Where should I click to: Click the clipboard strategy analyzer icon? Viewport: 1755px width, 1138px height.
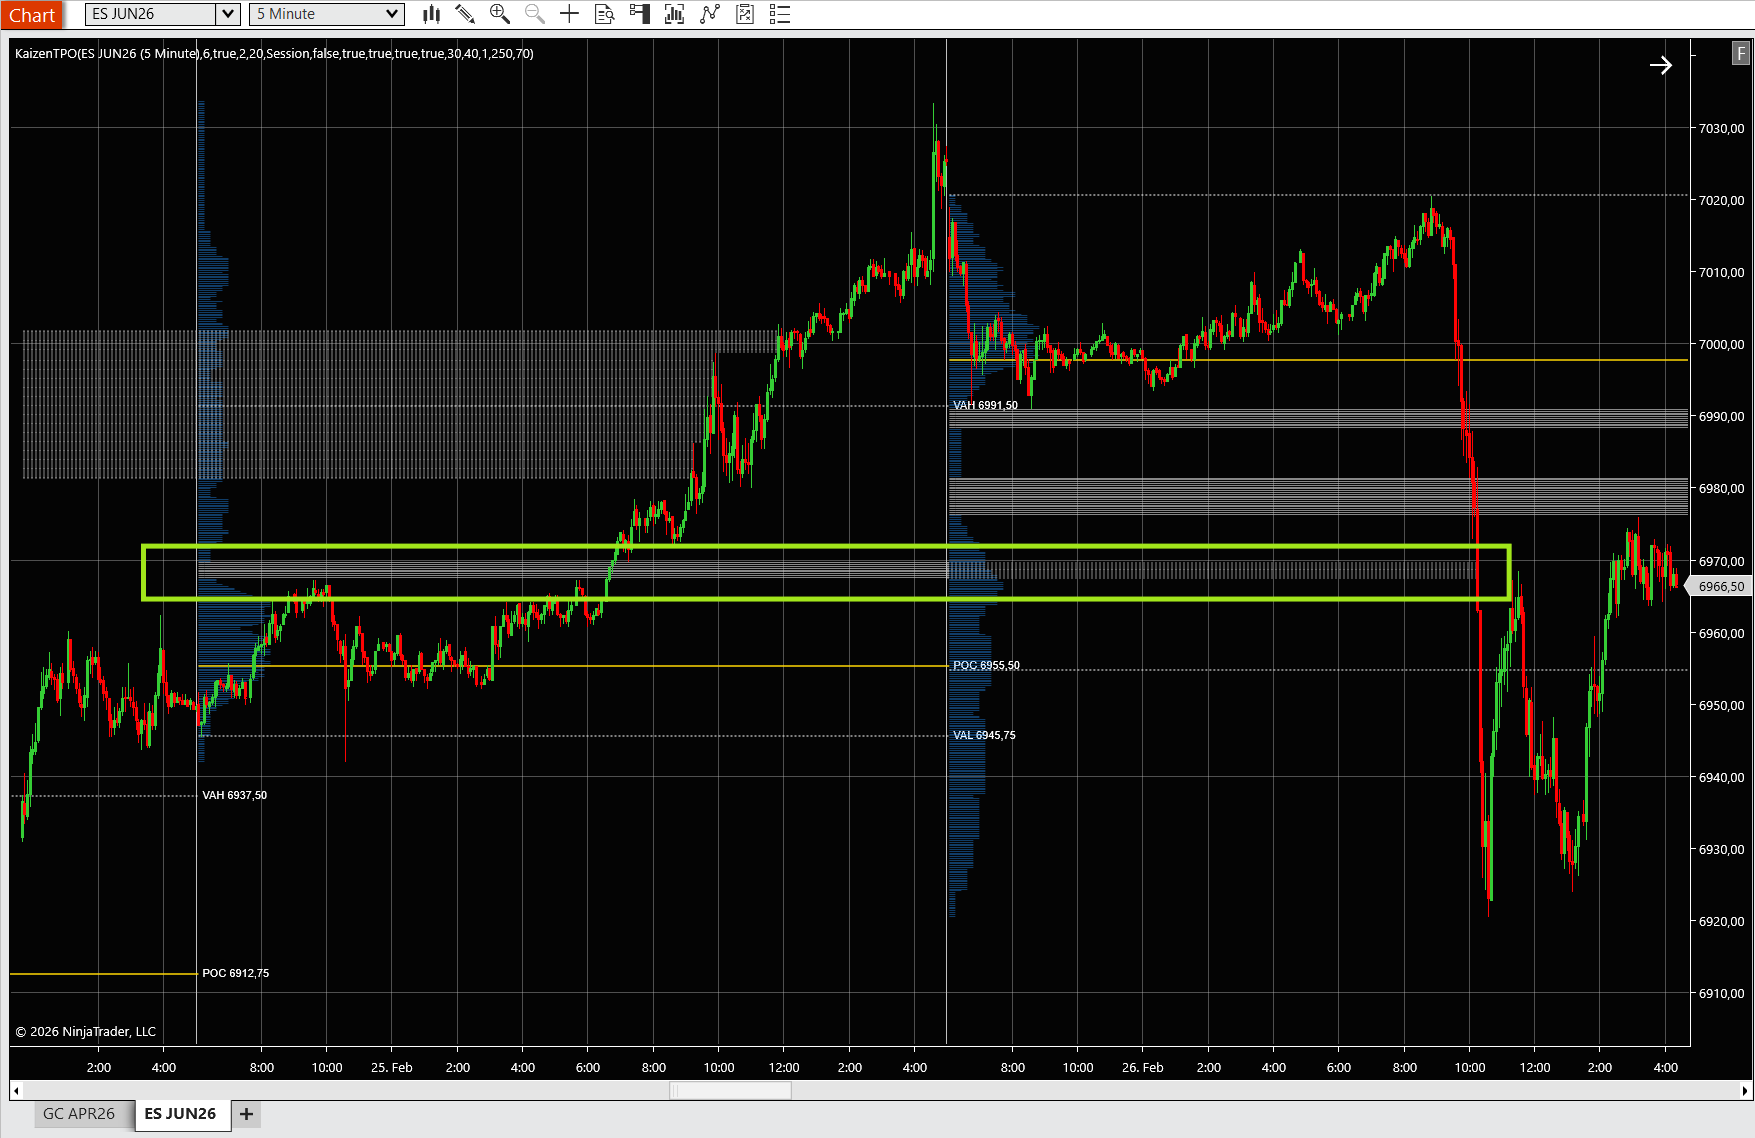tap(744, 14)
